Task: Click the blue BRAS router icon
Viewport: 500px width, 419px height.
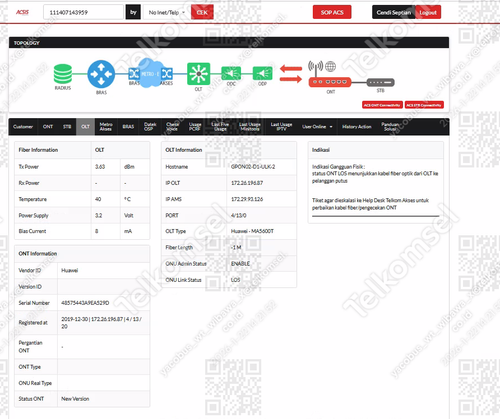Action: tap(101, 74)
